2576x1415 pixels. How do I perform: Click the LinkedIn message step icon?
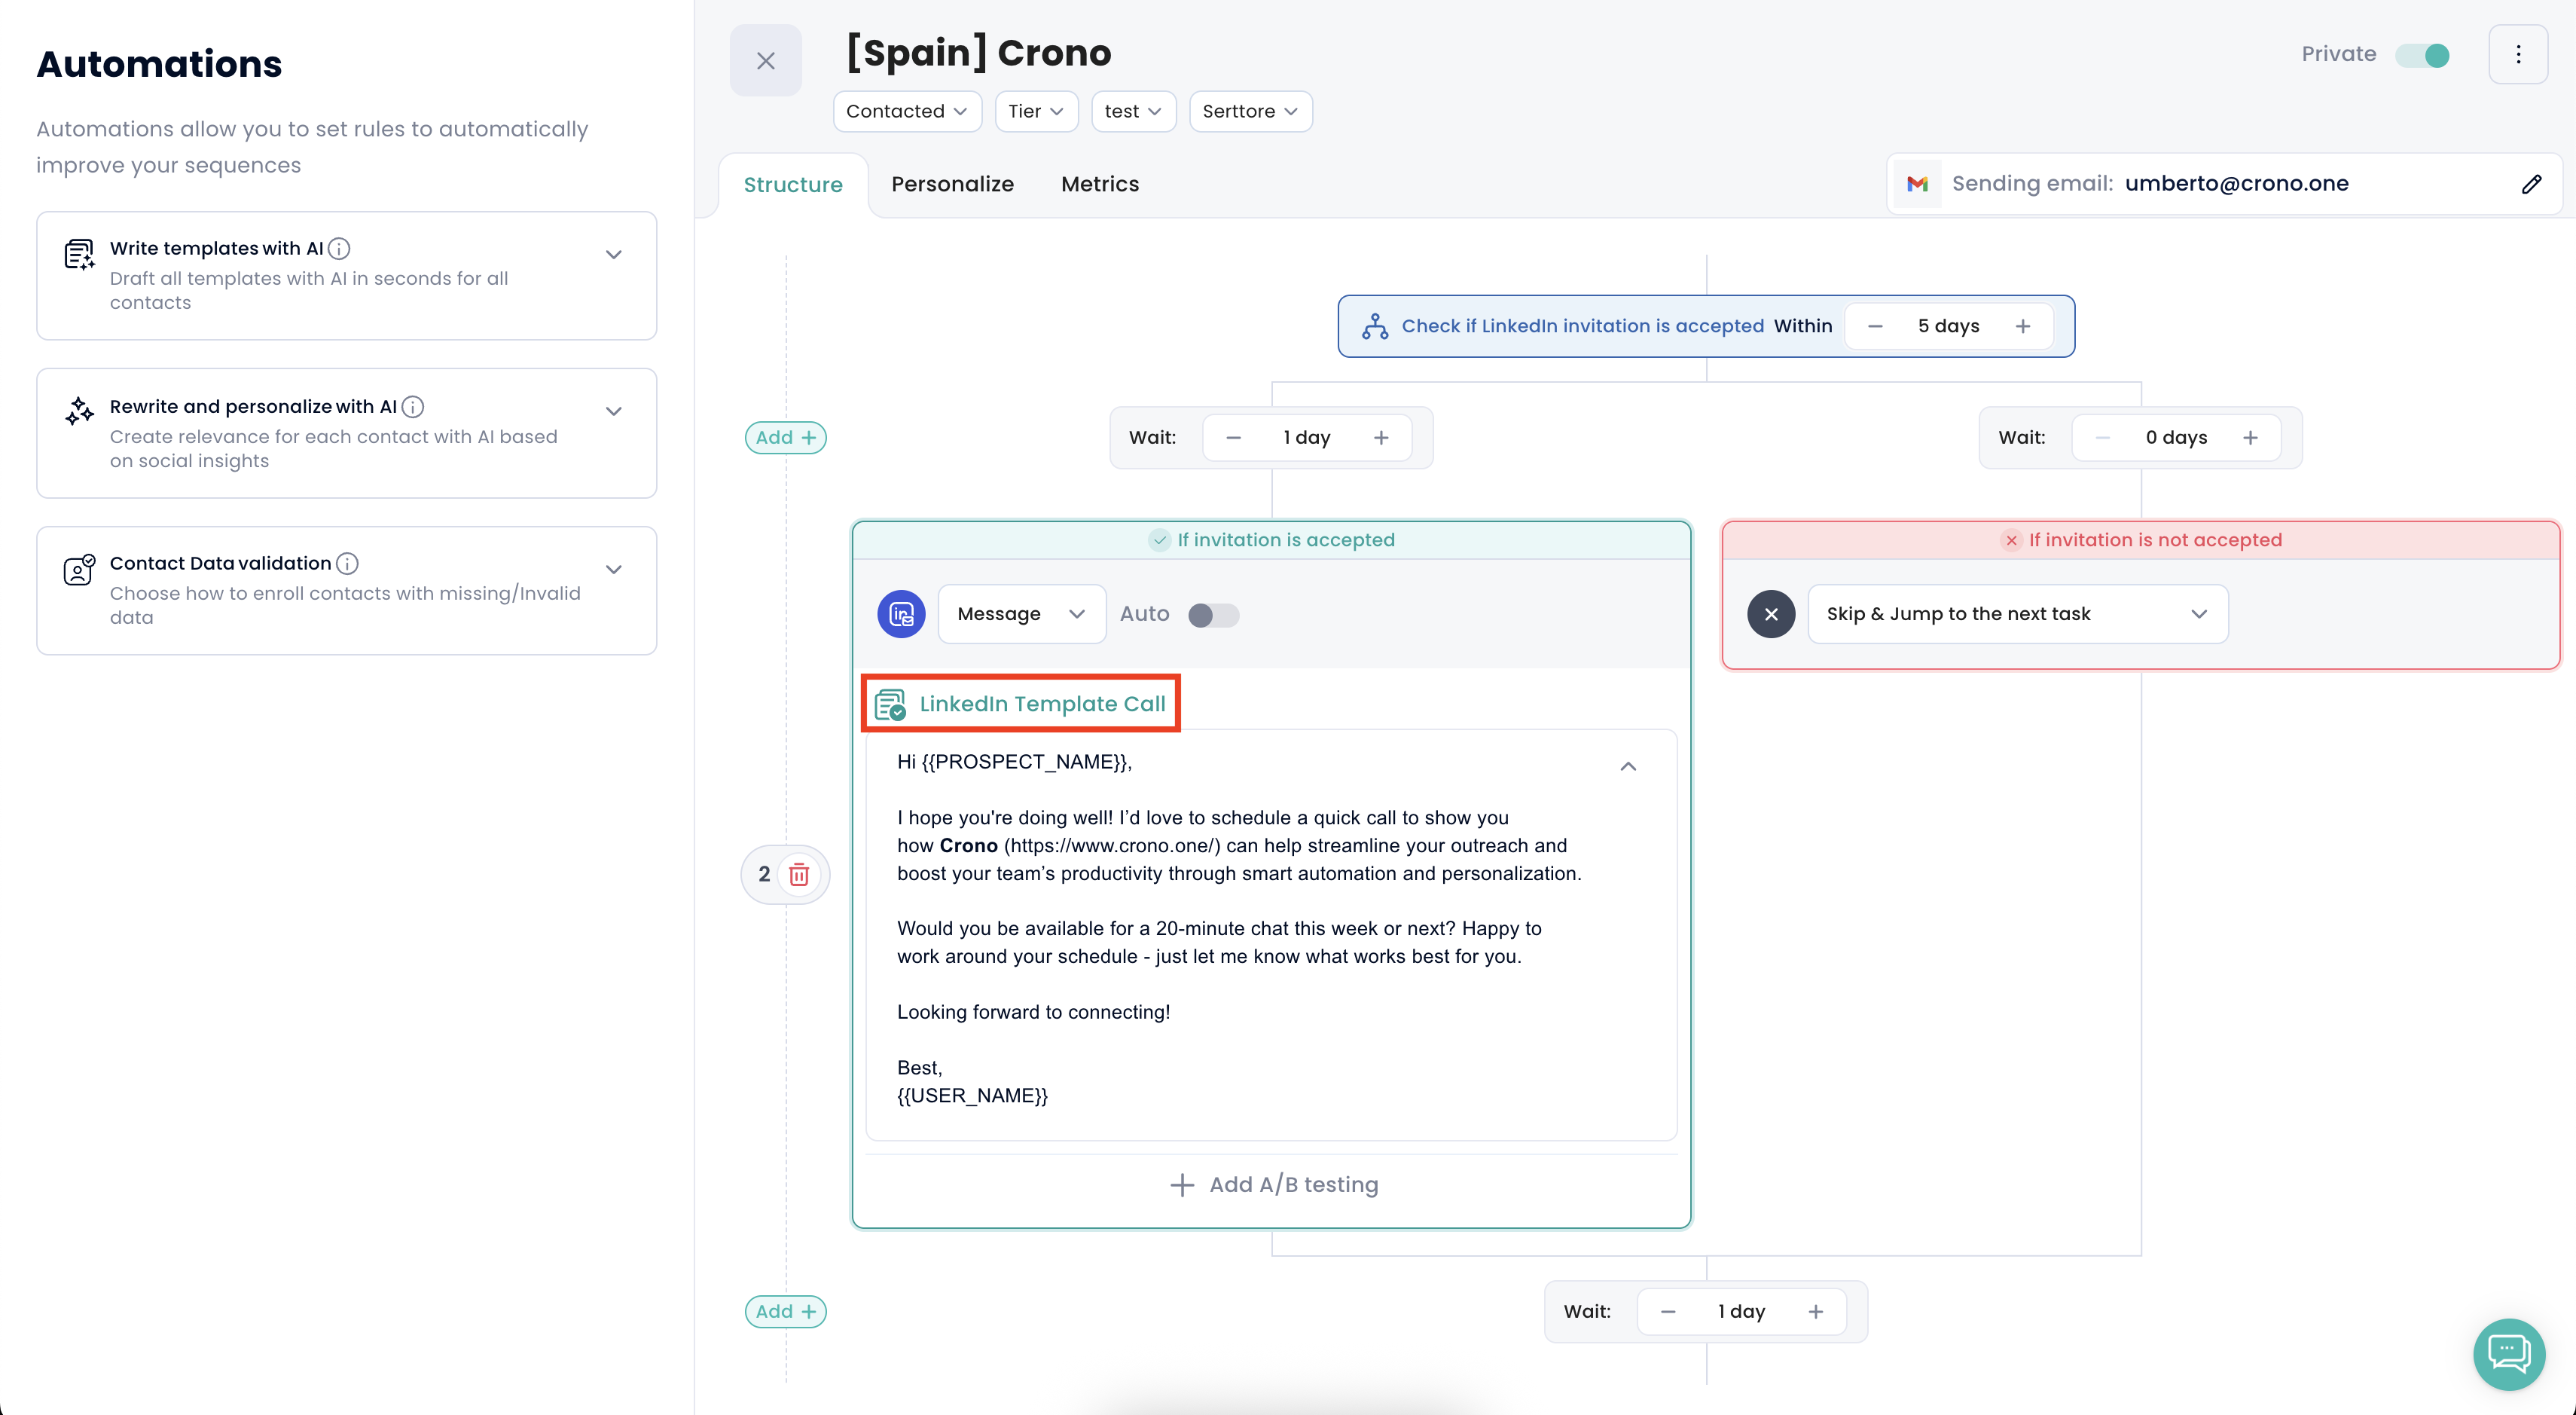point(901,614)
